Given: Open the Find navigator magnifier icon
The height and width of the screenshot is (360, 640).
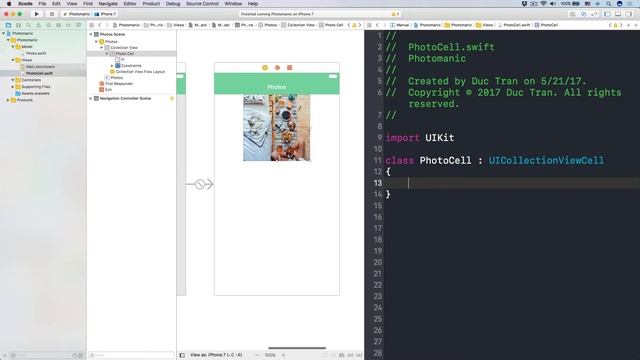Looking at the screenshot, I should click(28, 25).
